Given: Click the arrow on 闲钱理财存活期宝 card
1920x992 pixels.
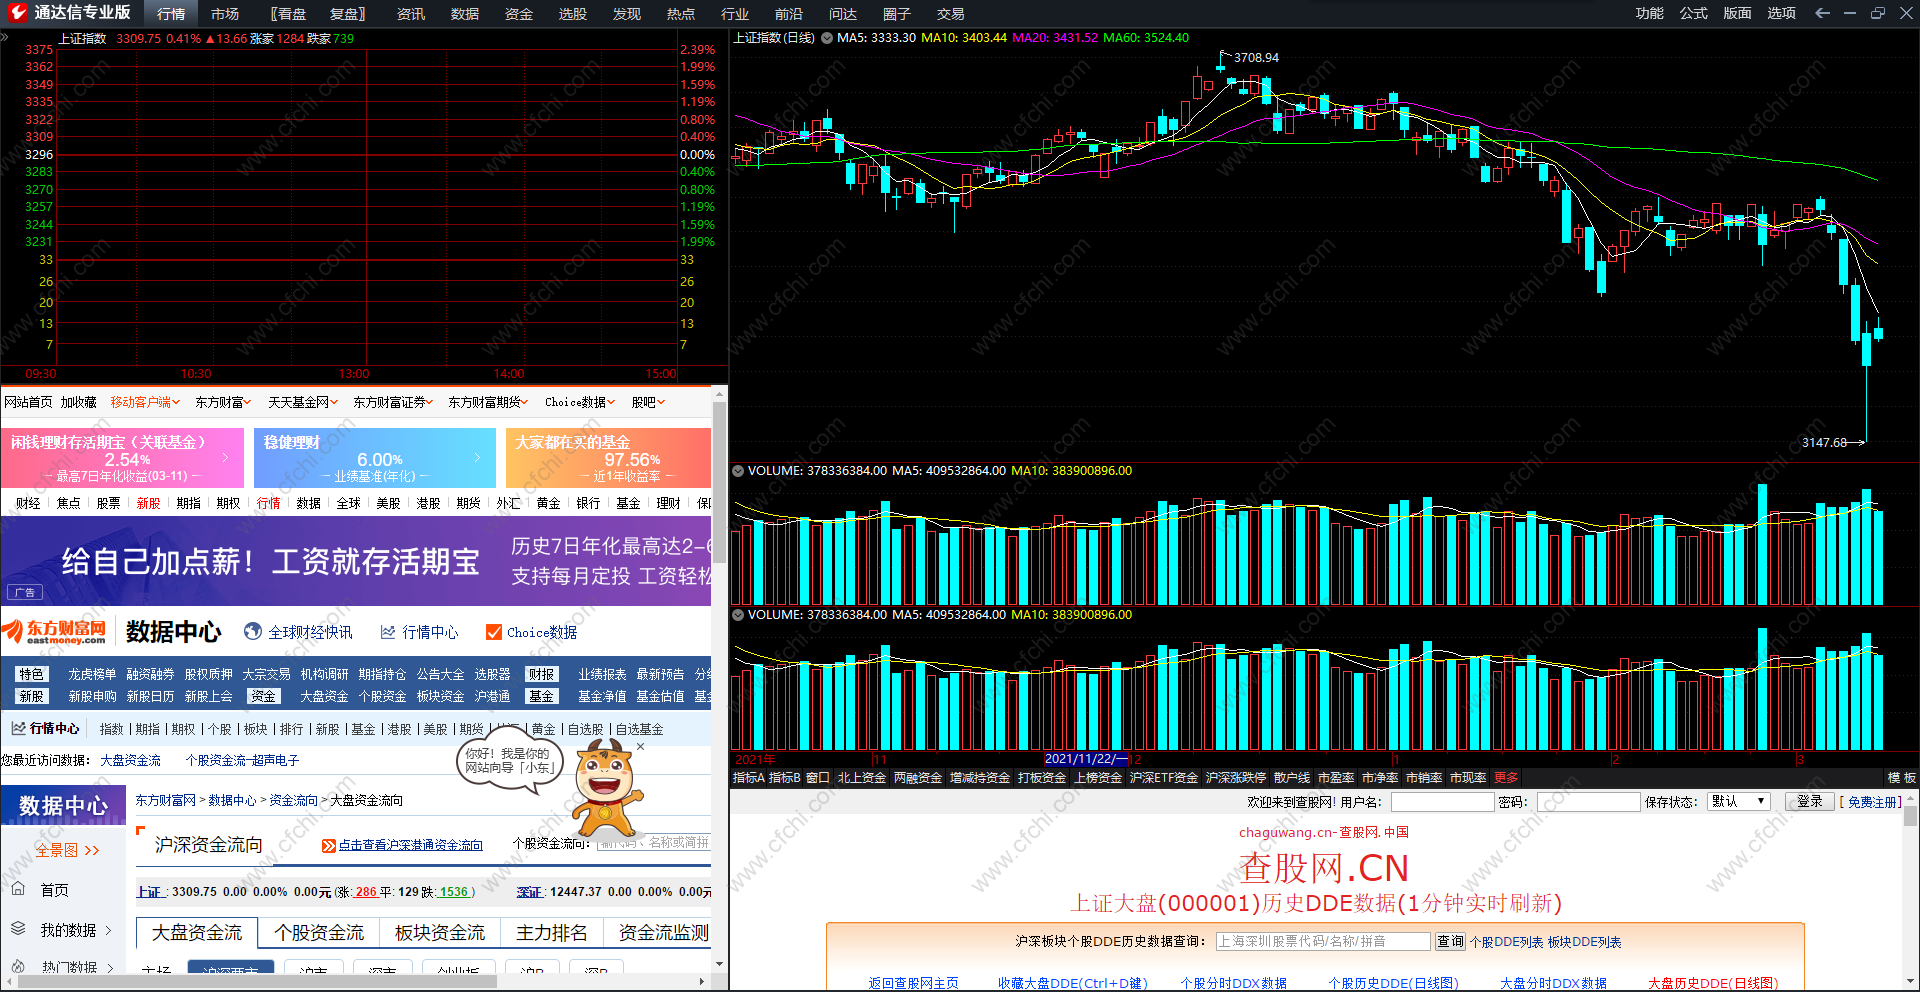Looking at the screenshot, I should 226,457.
